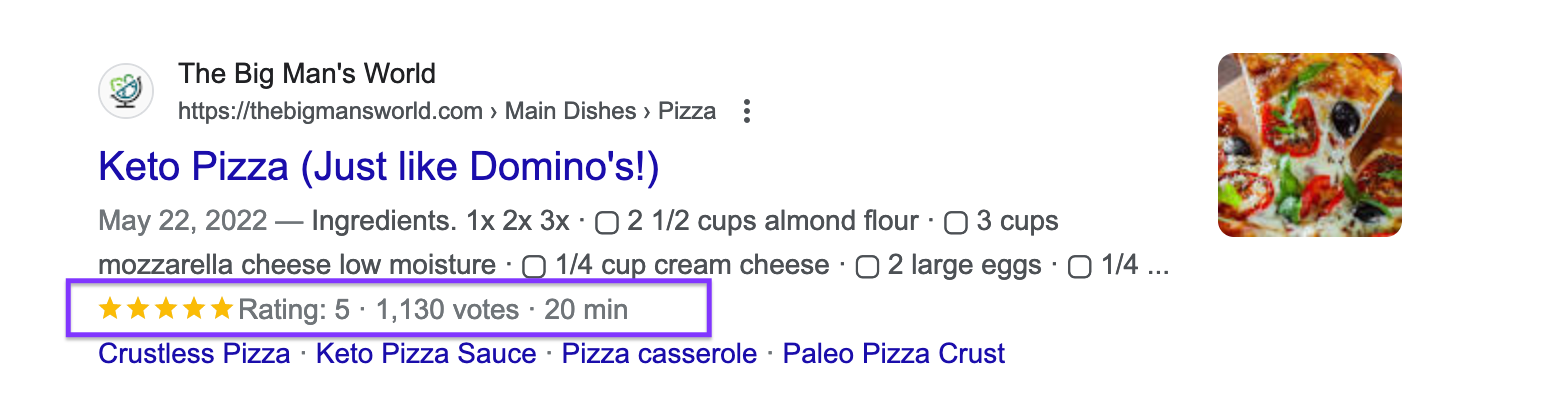Click The Big Man's World site name
Image resolution: width=1556 pixels, height=404 pixels.
coord(307,74)
